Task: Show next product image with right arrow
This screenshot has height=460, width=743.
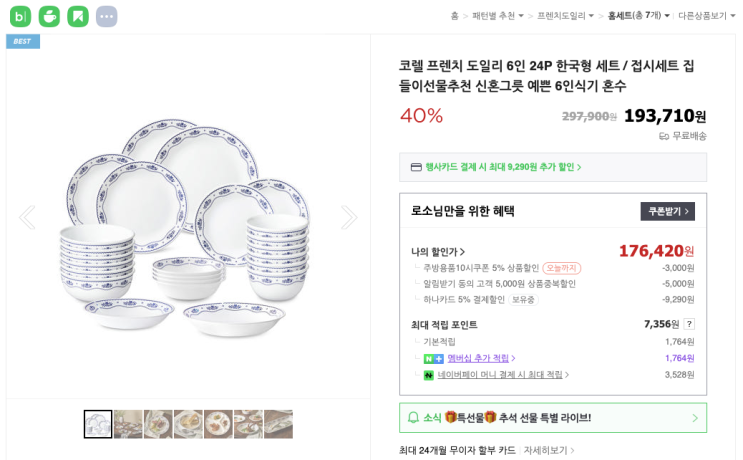Action: click(x=348, y=217)
